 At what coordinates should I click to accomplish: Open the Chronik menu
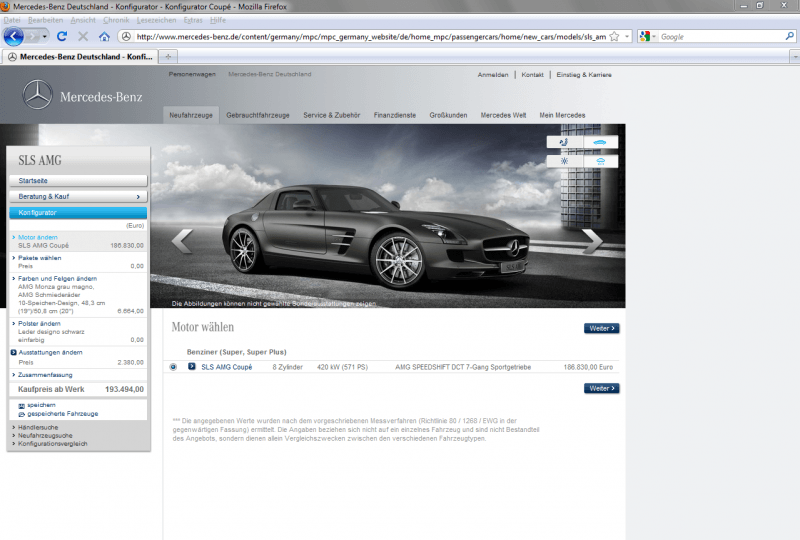116,20
